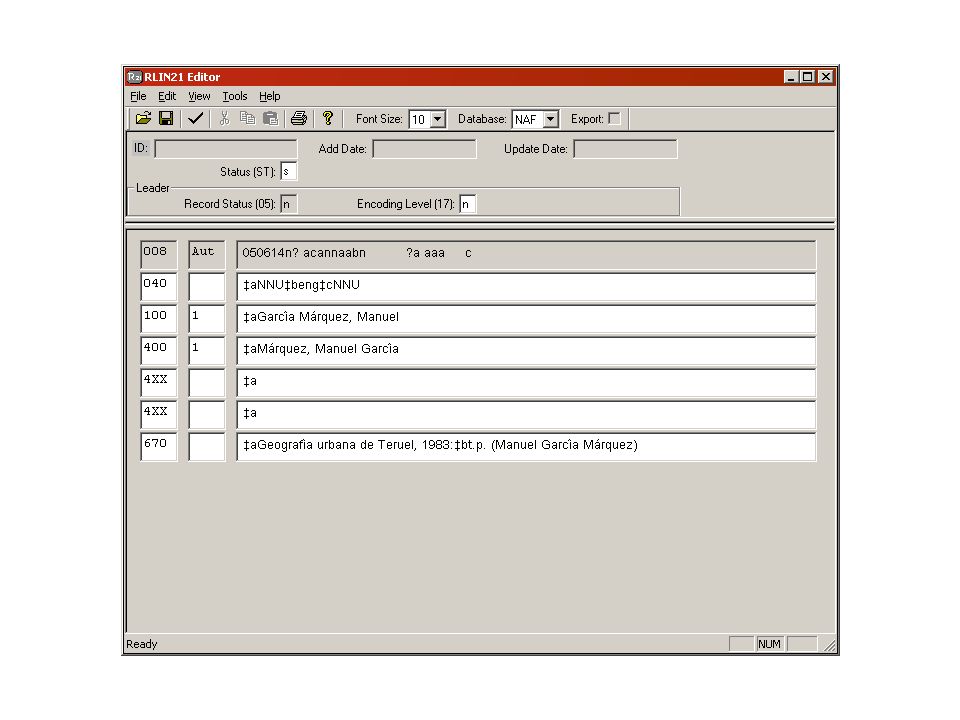Click the 008 field data row

pos(526,255)
